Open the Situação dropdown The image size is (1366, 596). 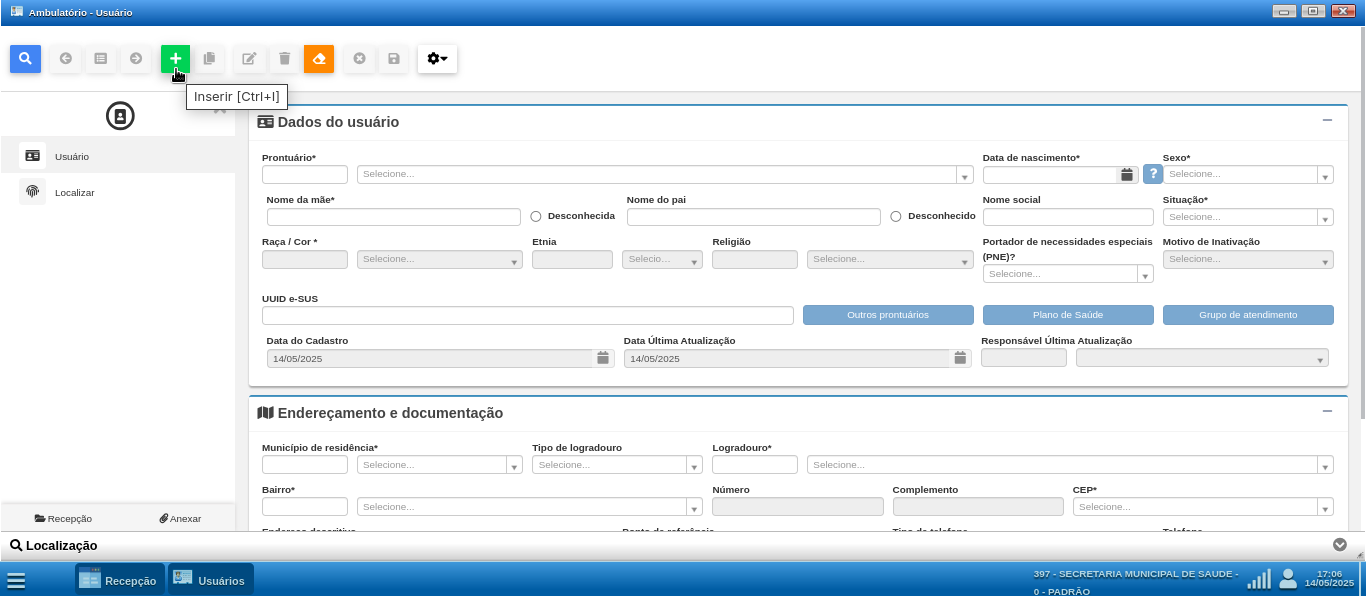[1247, 217]
